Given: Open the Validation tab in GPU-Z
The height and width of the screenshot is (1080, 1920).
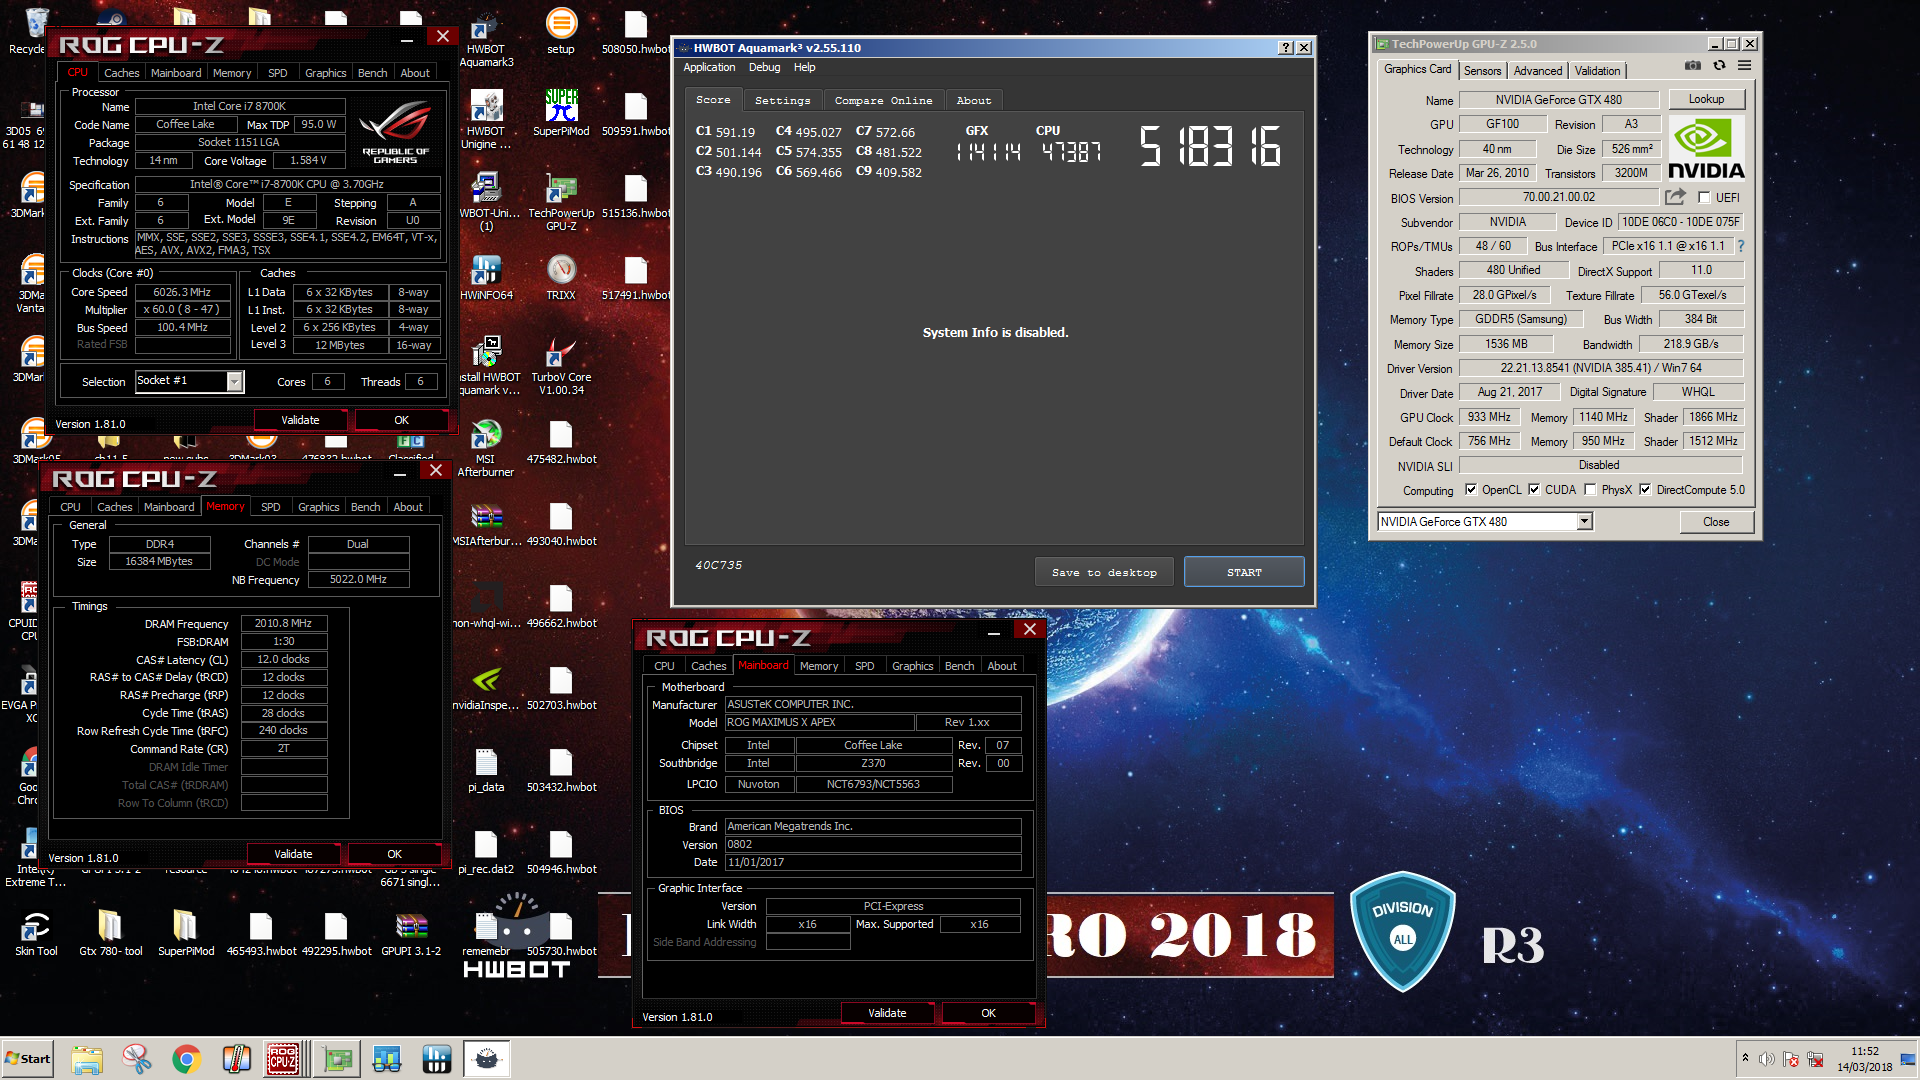Looking at the screenshot, I should 1597,71.
